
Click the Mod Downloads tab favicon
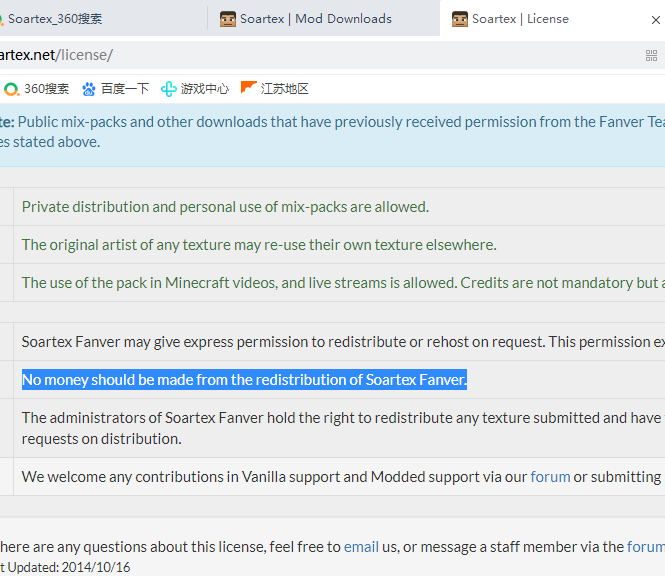pyautogui.click(x=228, y=19)
